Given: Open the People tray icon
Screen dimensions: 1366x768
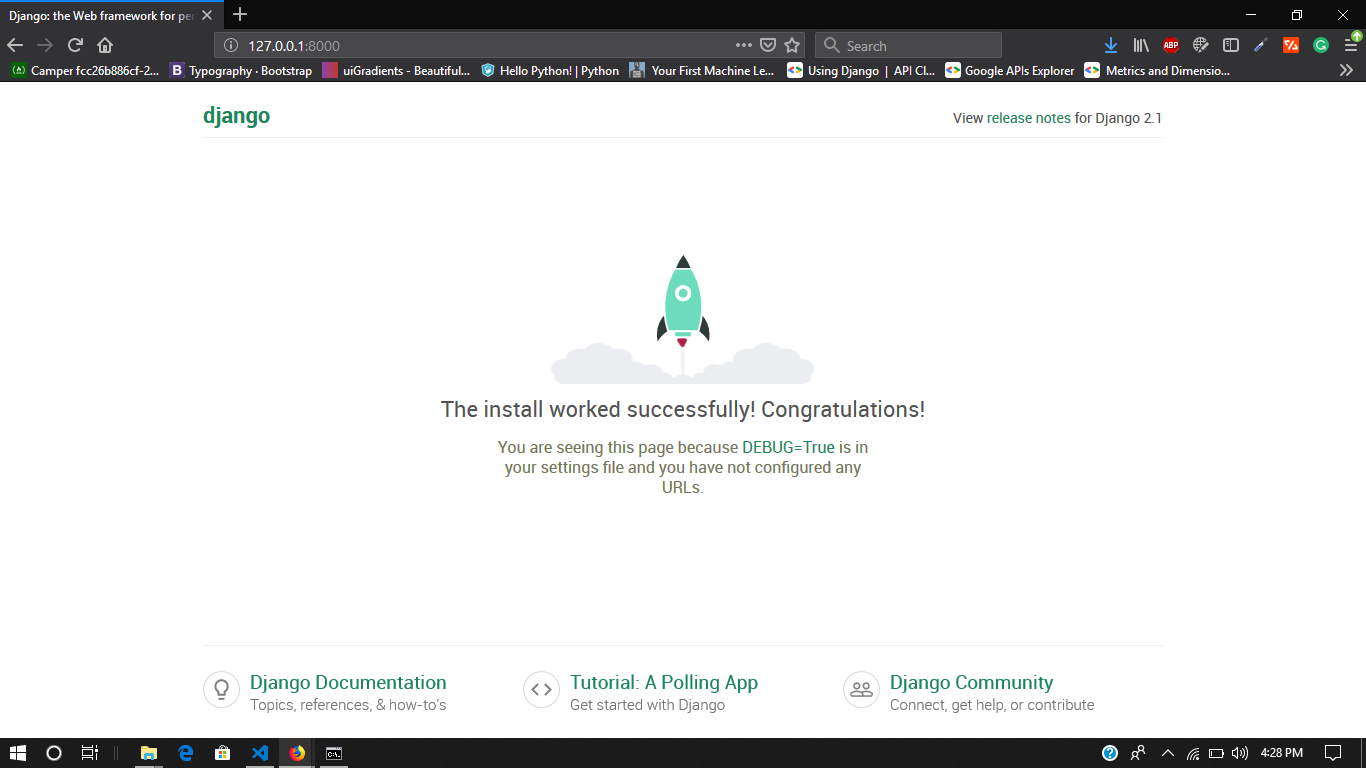Looking at the screenshot, I should pos(1139,753).
